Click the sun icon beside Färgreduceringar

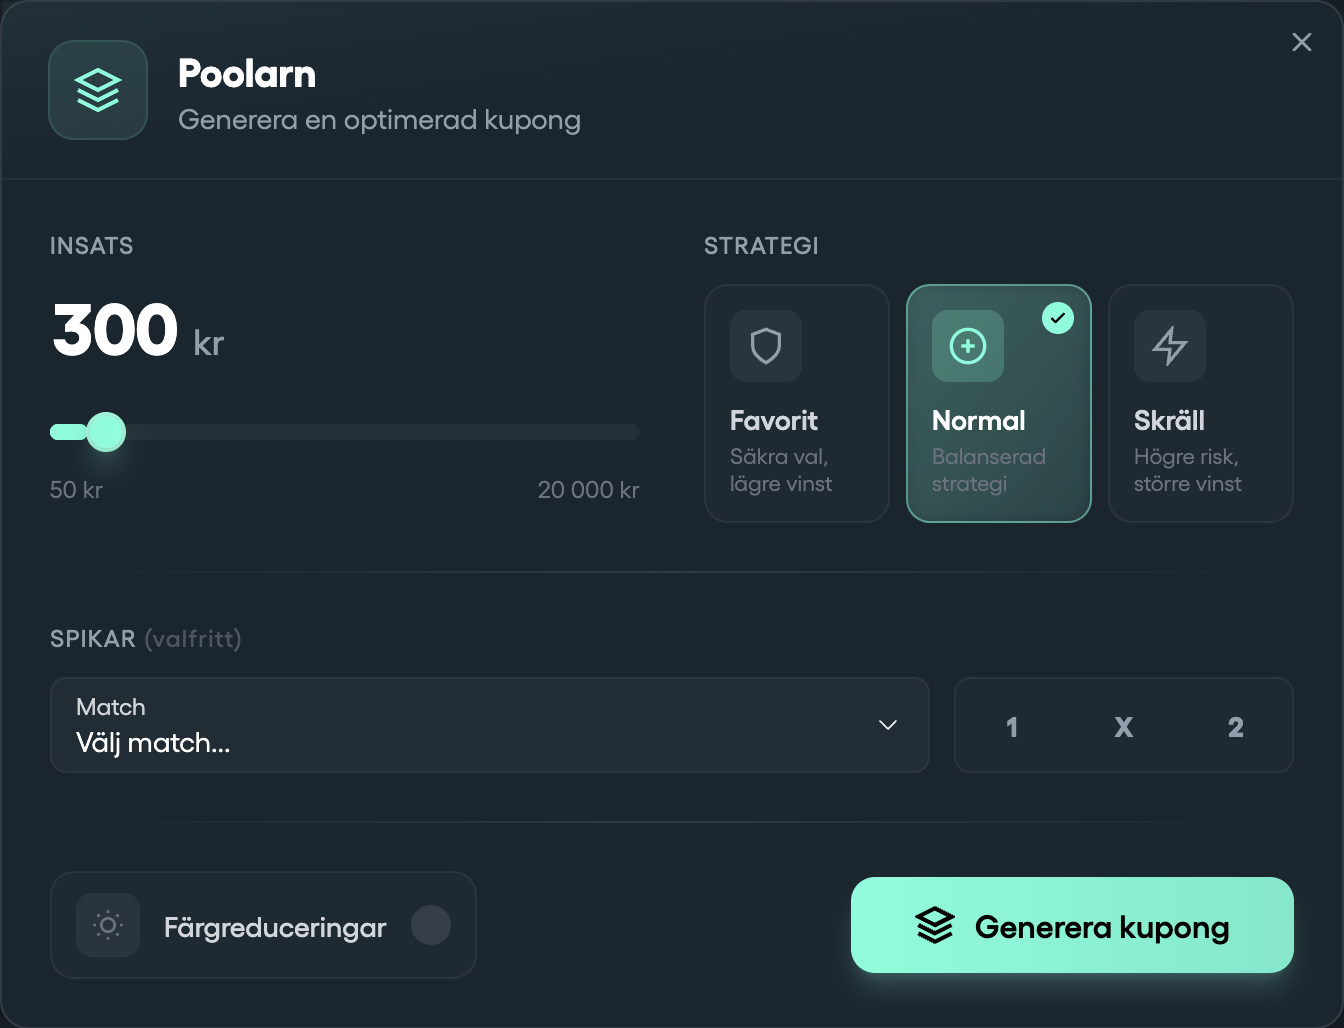pos(108,925)
